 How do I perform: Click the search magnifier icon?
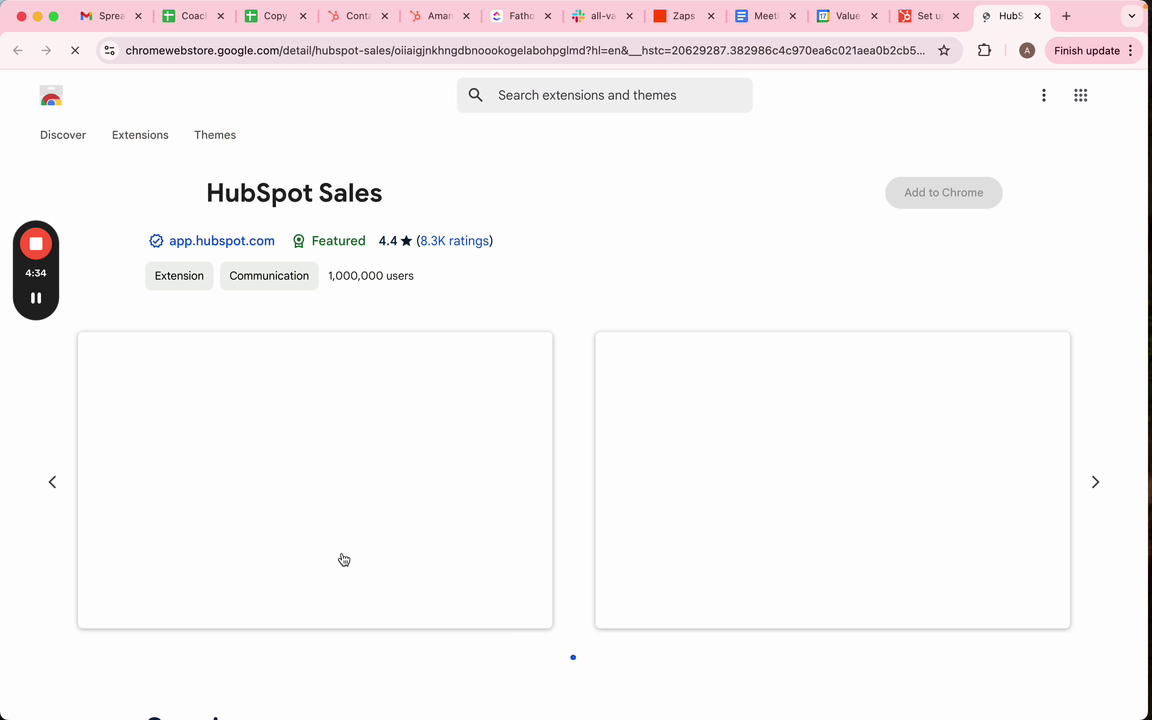(476, 95)
